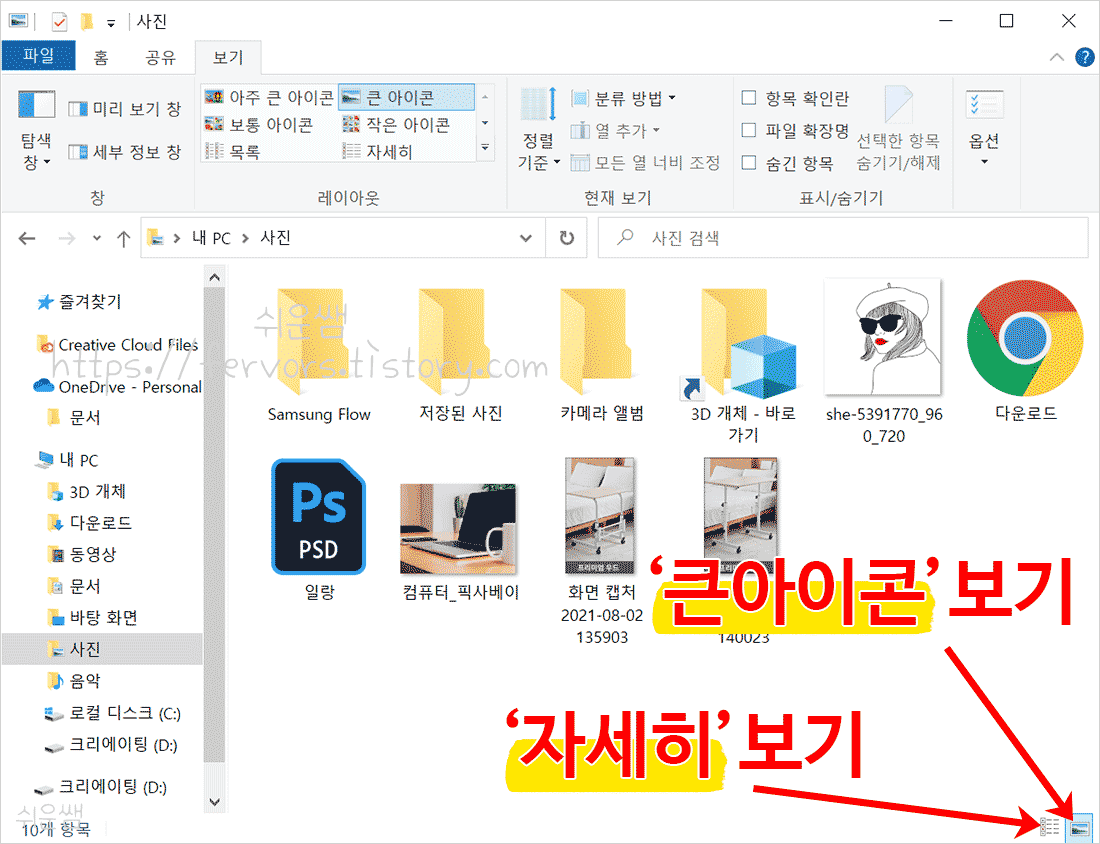Open the 파일 ribbon tab
Viewport: 1100px width, 844px height.
[39, 56]
